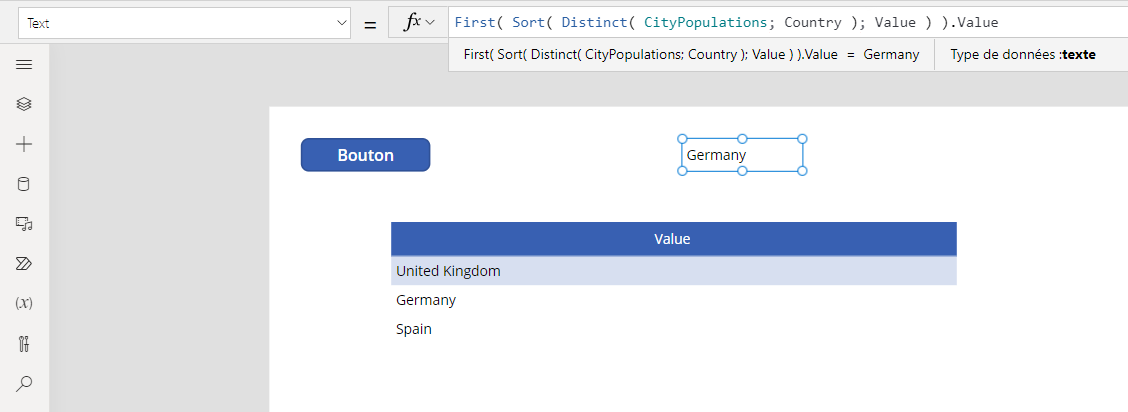Screen dimensions: 1128x412
Task: Select the United Kingdom table row
Action: coord(673,271)
